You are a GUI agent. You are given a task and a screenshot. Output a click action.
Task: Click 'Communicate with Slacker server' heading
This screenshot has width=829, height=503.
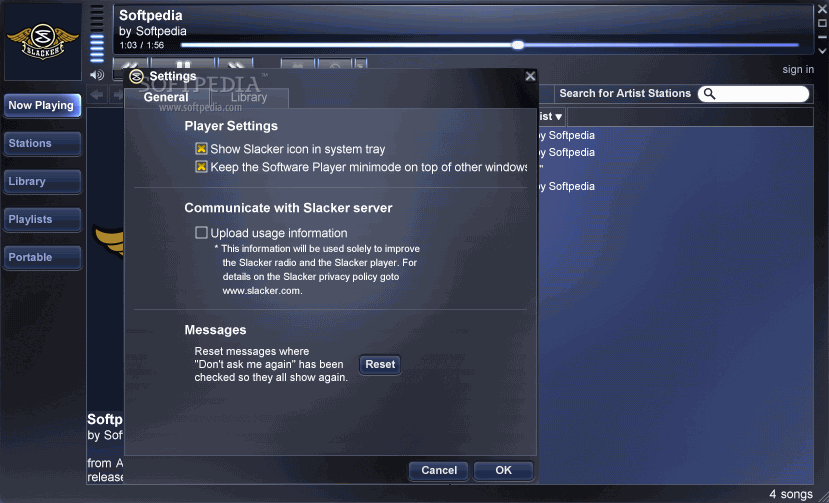click(288, 208)
